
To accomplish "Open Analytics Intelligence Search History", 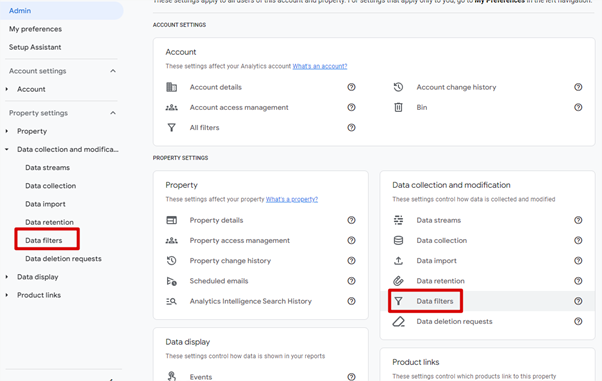I will pos(251,301).
